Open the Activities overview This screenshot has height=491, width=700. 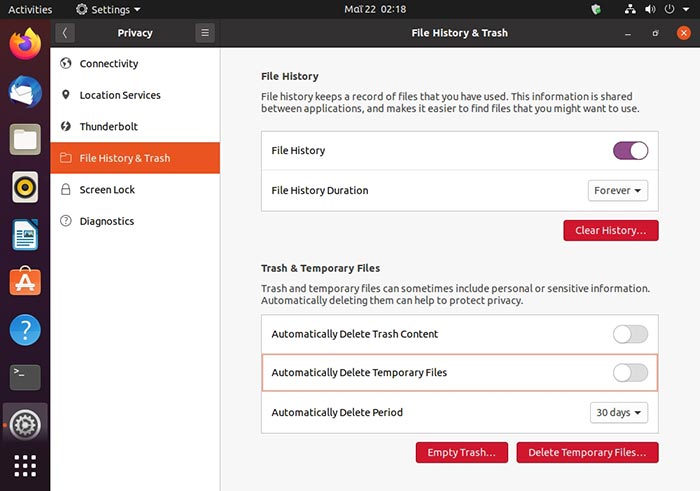click(30, 9)
